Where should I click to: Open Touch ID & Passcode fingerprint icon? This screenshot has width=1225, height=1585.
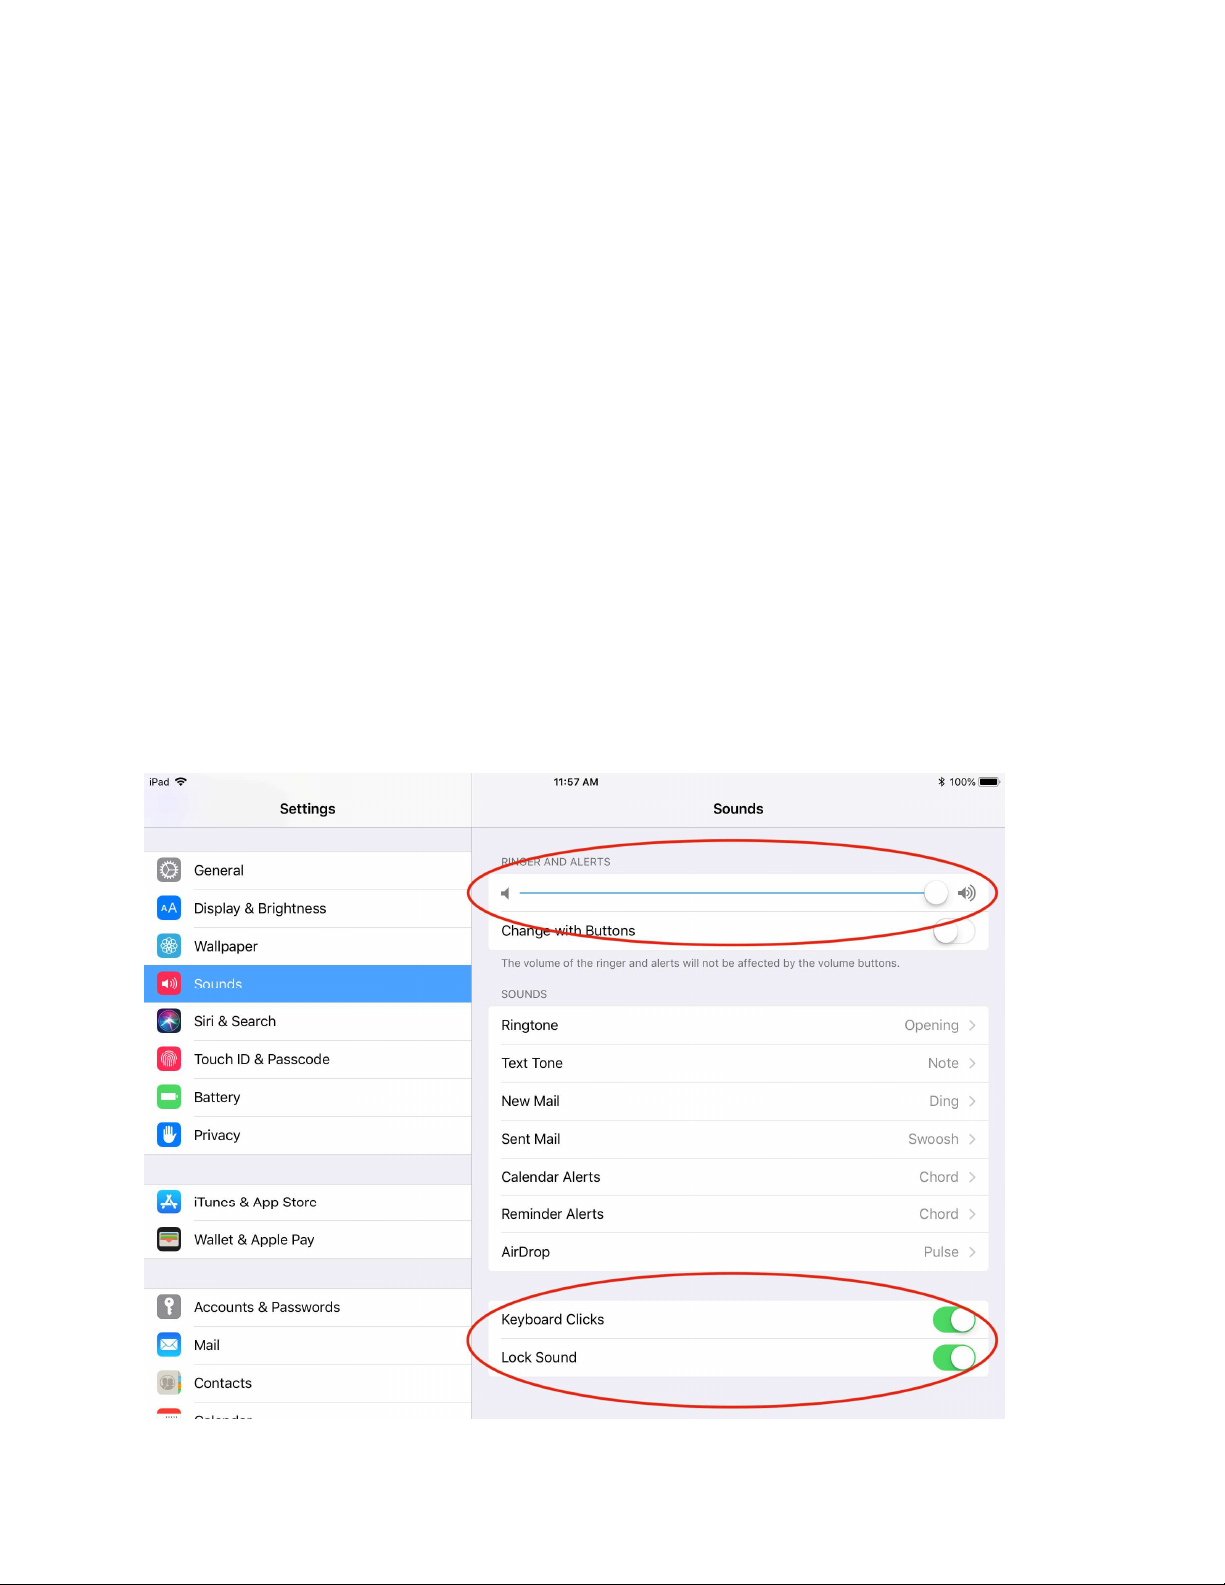[169, 1059]
